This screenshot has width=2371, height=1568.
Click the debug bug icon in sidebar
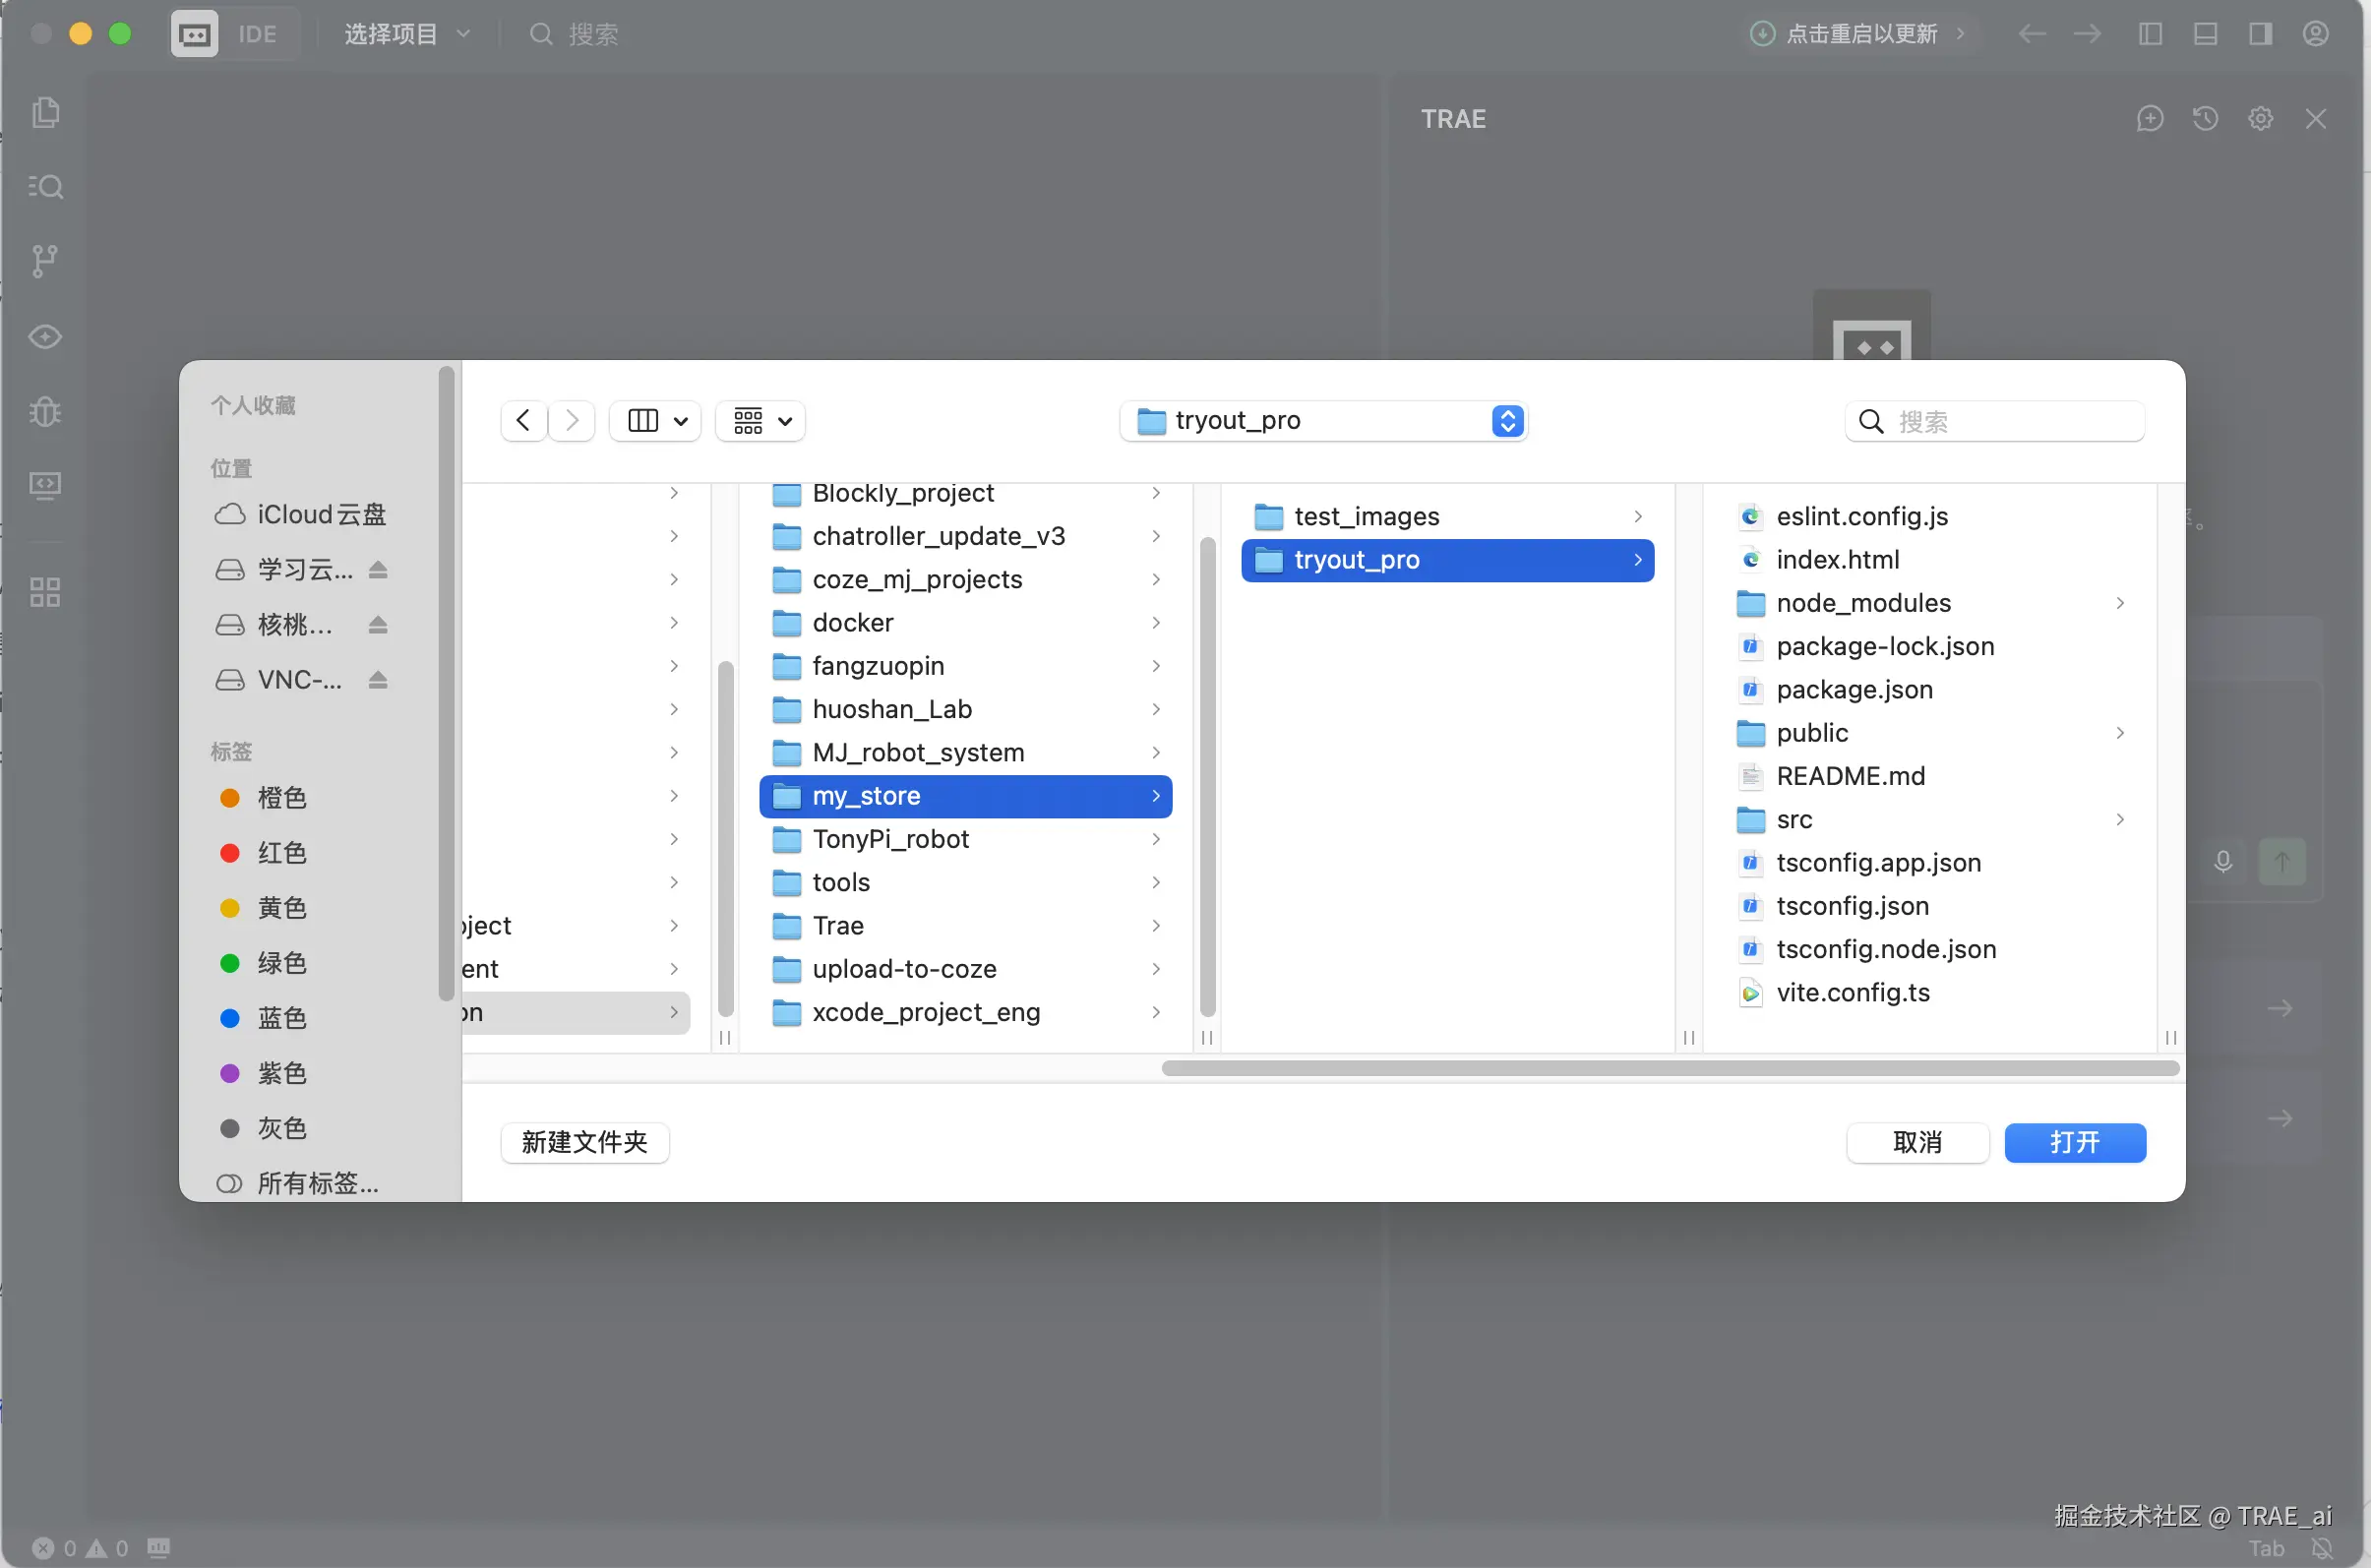click(x=45, y=411)
